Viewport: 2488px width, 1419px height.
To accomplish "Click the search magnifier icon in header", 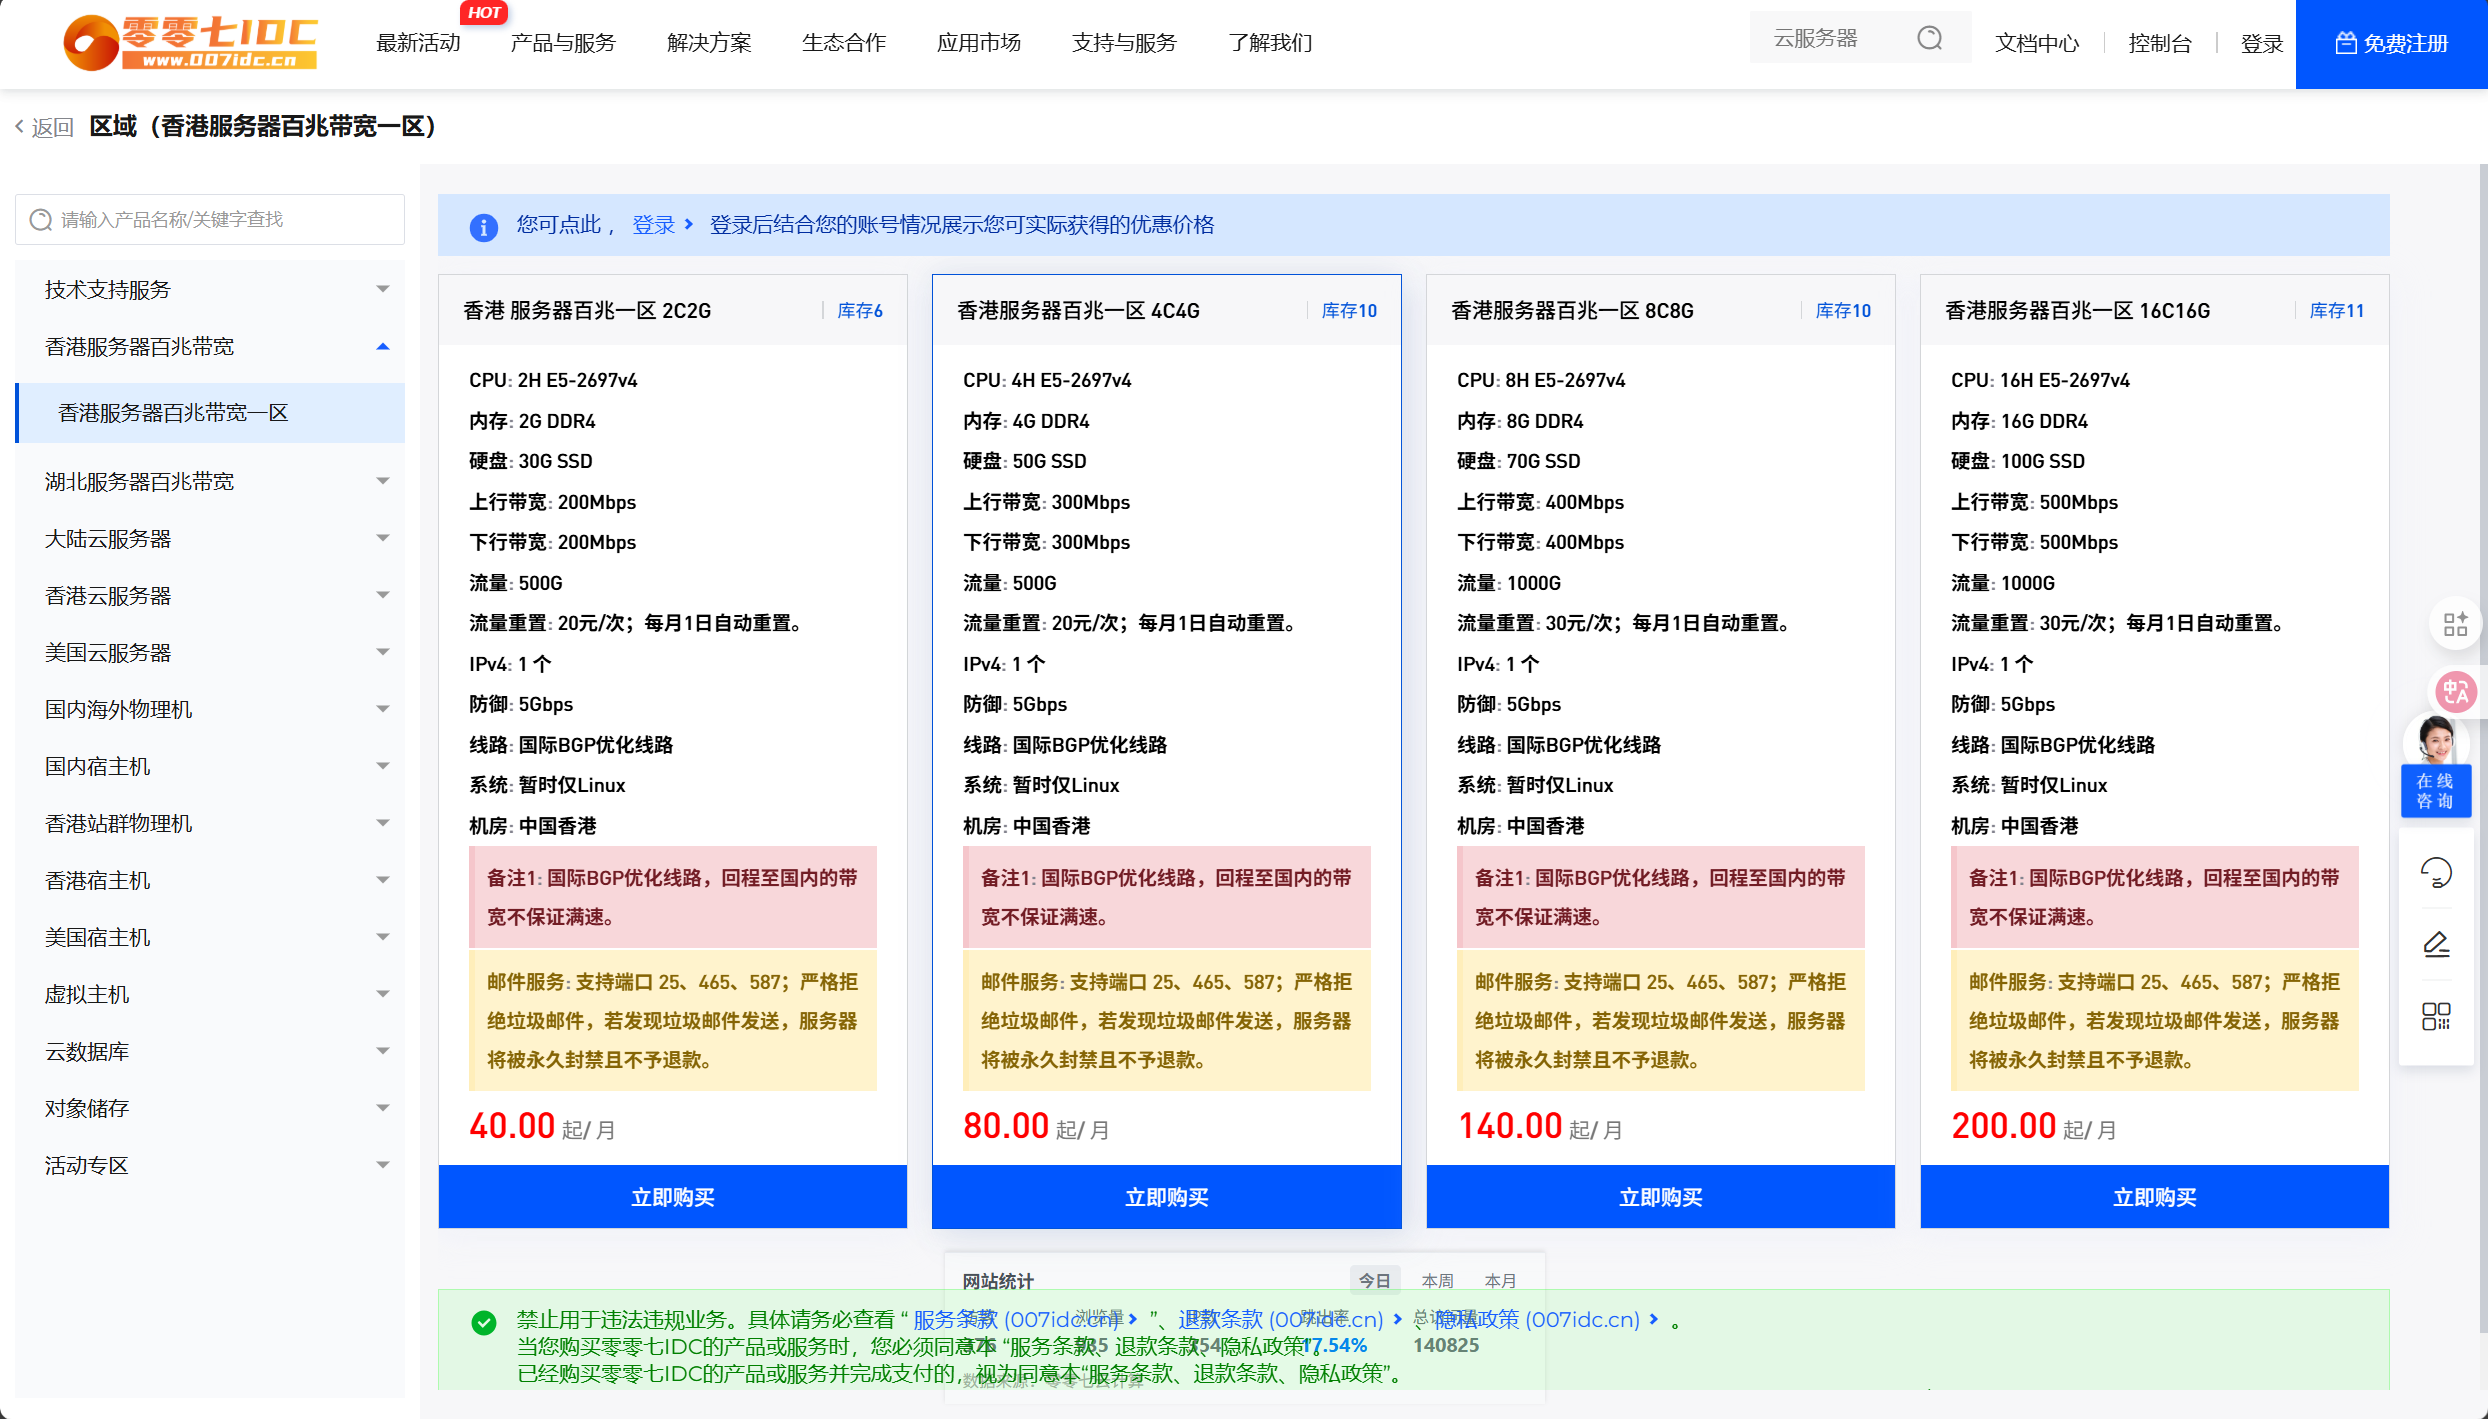I will coord(1929,38).
